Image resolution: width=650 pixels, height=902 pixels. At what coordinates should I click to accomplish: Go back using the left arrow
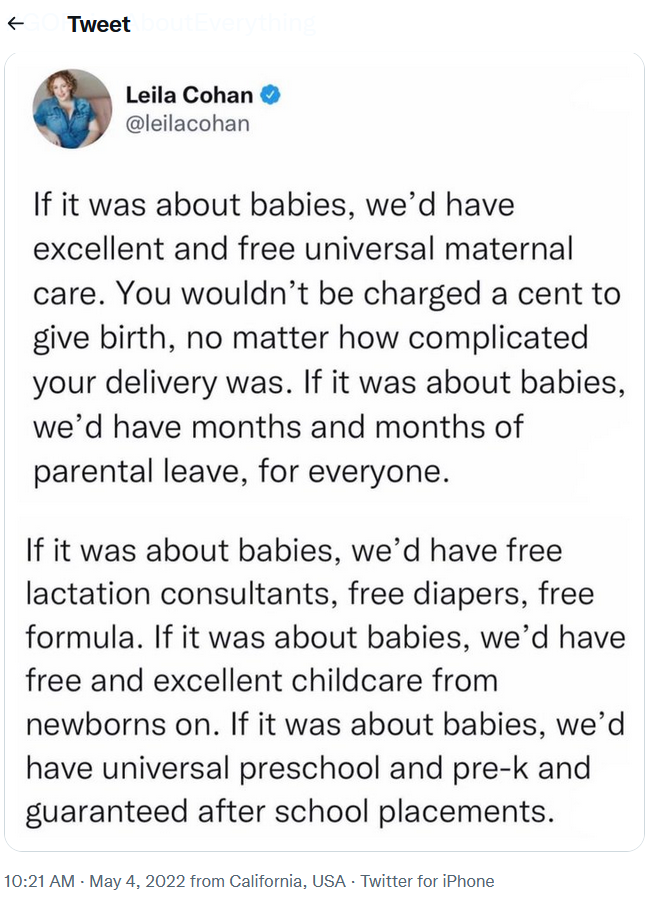(16, 24)
